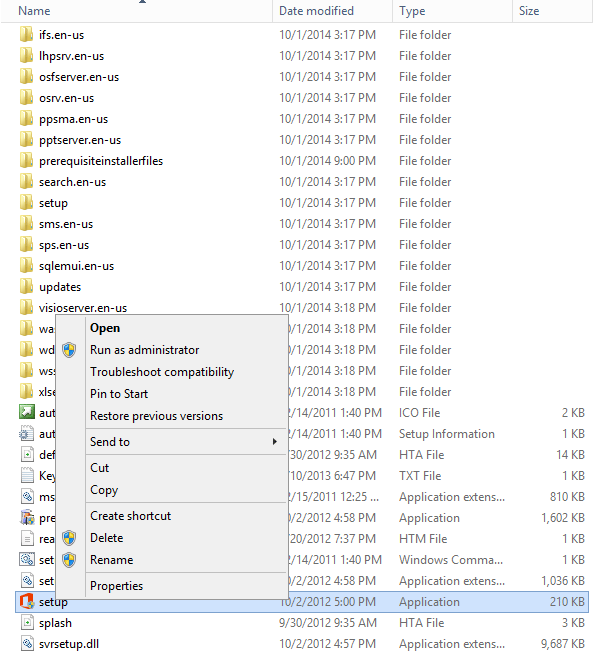The width and height of the screenshot is (598, 652).
Task: Expand the Send to submenu arrow
Action: click(x=274, y=442)
